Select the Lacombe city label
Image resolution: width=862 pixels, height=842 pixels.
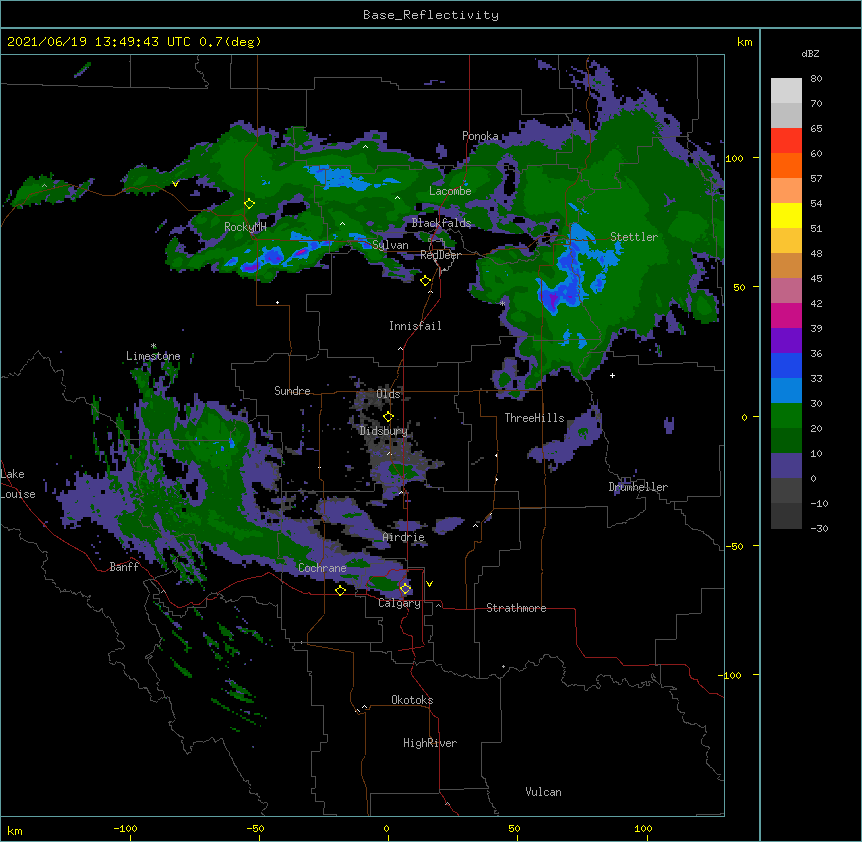[450, 191]
